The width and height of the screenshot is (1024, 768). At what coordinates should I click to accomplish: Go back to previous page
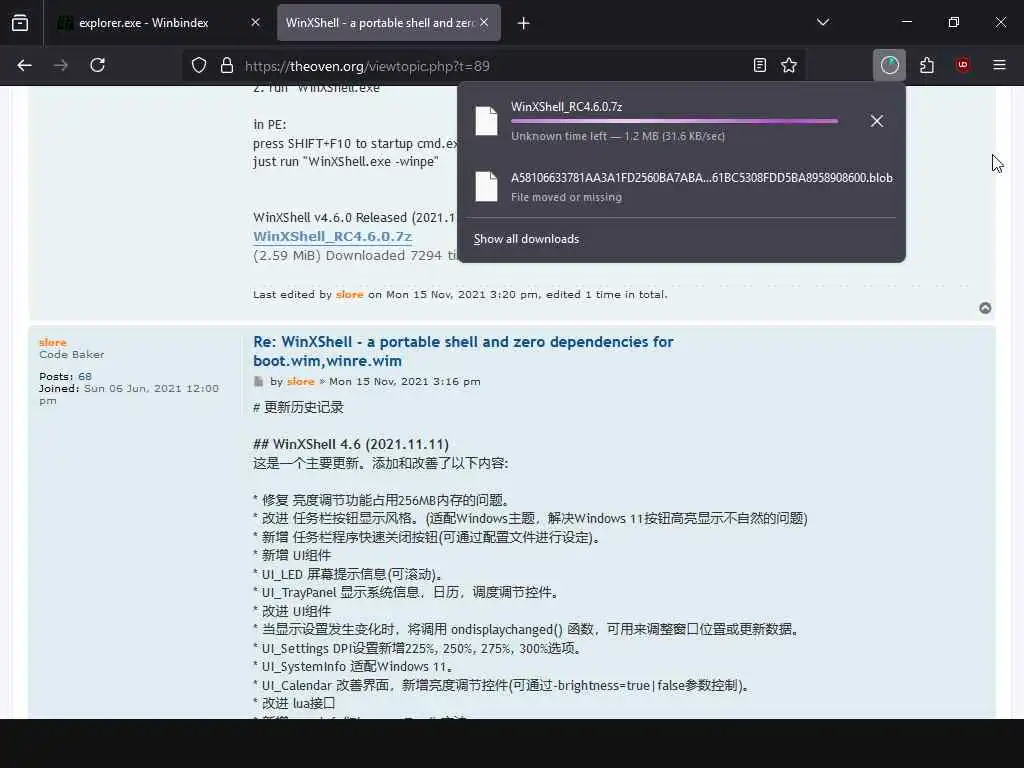(x=25, y=65)
